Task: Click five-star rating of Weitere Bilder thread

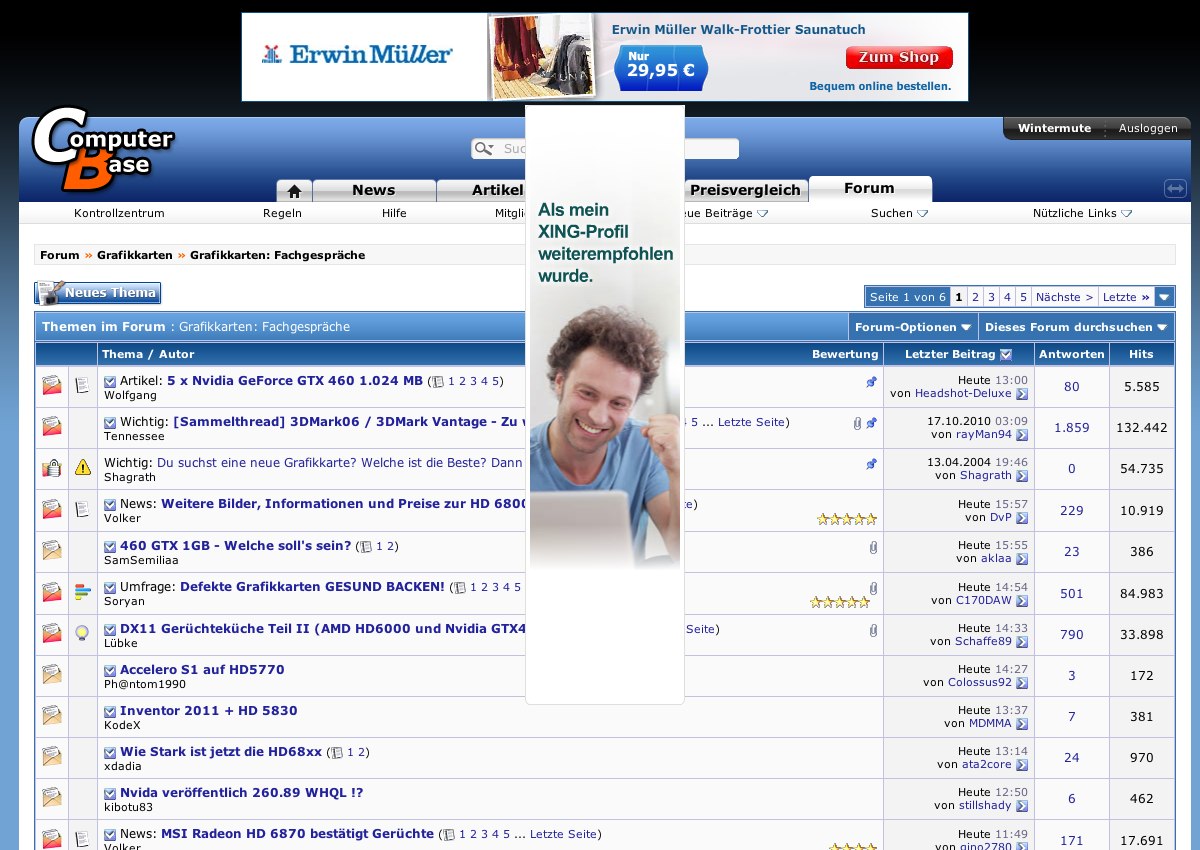Action: point(847,519)
